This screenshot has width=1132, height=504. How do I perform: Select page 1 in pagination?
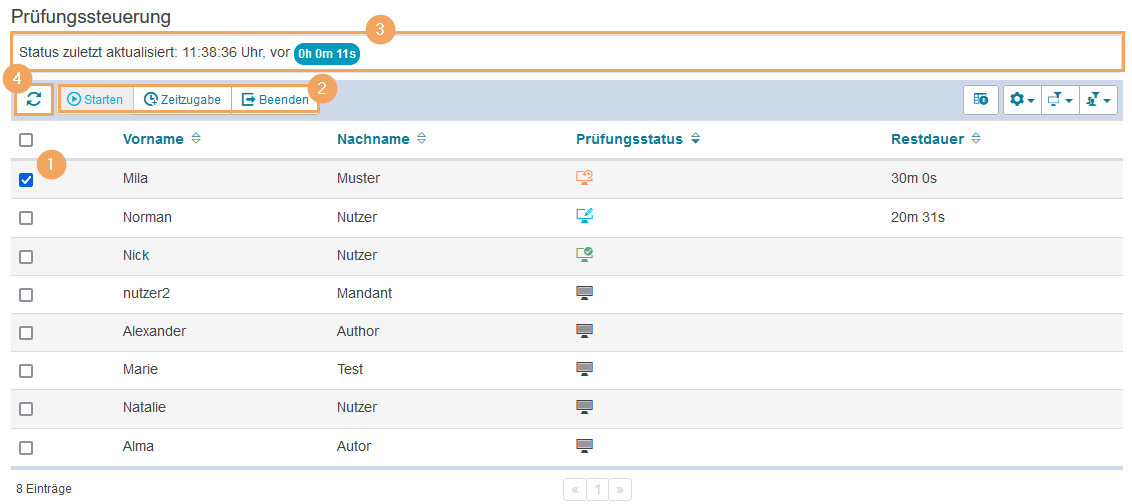click(x=597, y=490)
